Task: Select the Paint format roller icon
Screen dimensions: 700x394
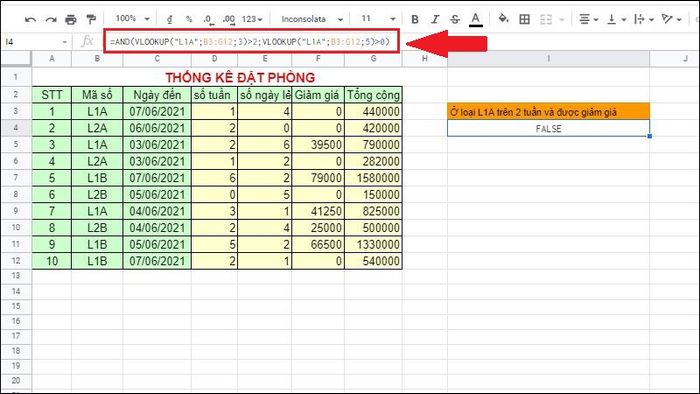Action: point(91,19)
